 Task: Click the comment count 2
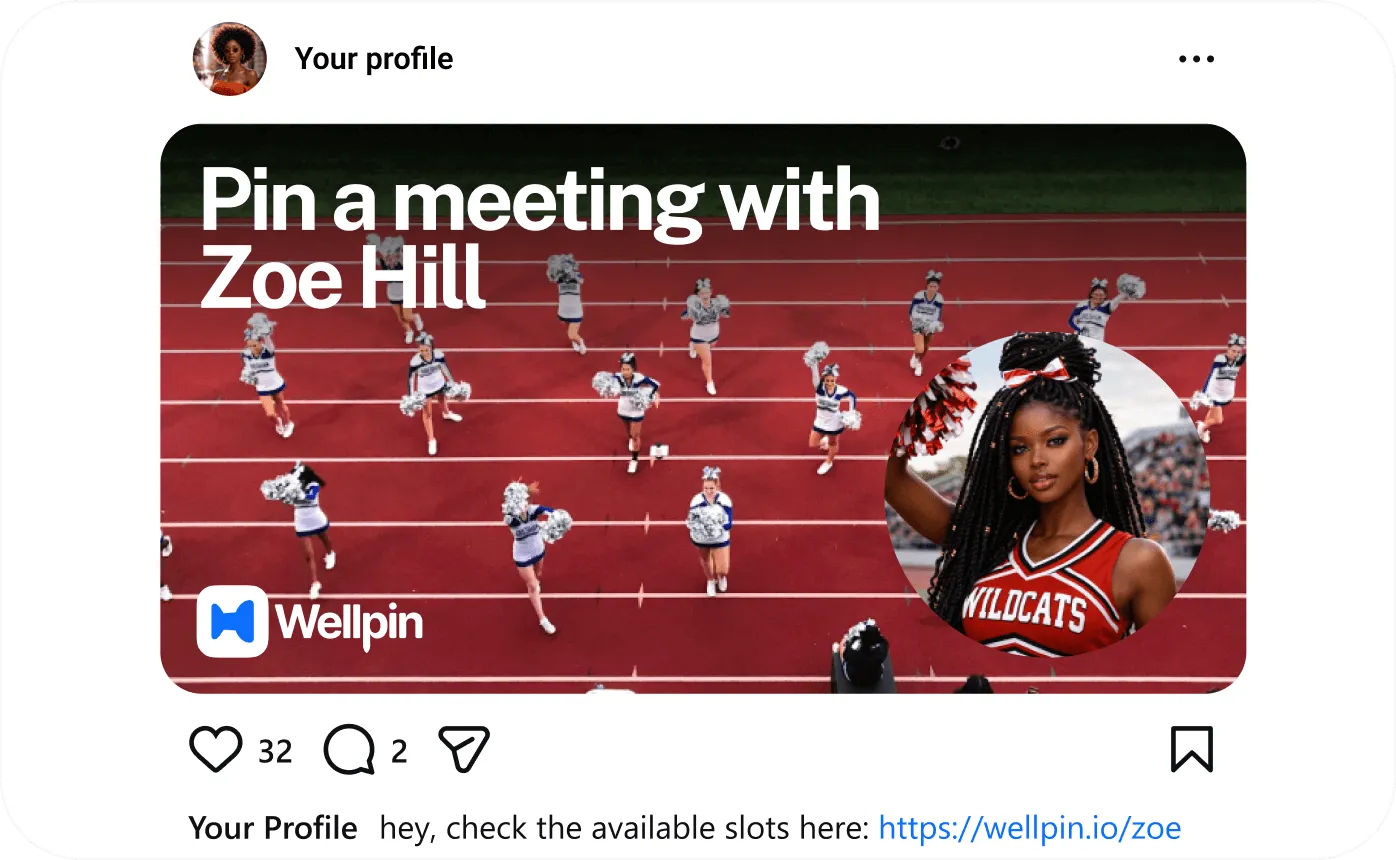click(399, 751)
